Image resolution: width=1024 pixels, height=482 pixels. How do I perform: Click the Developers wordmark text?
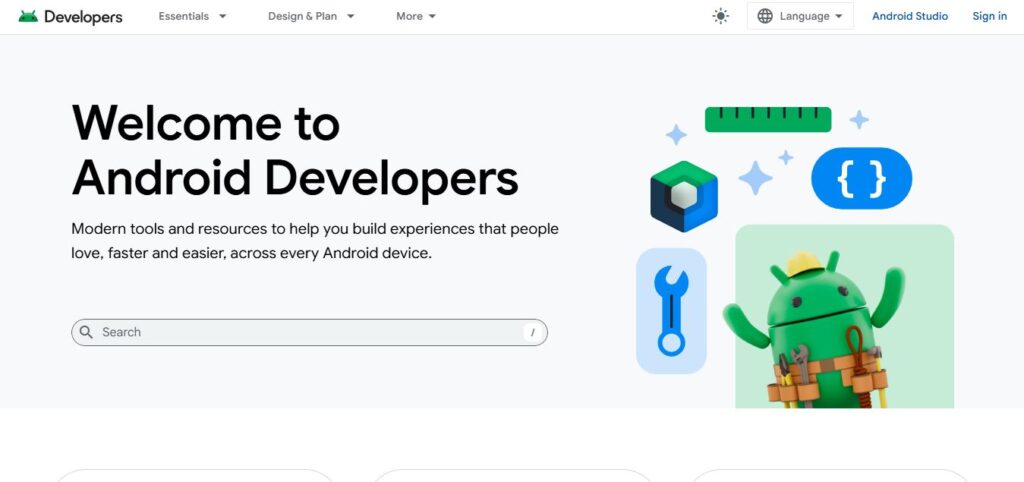tap(83, 17)
